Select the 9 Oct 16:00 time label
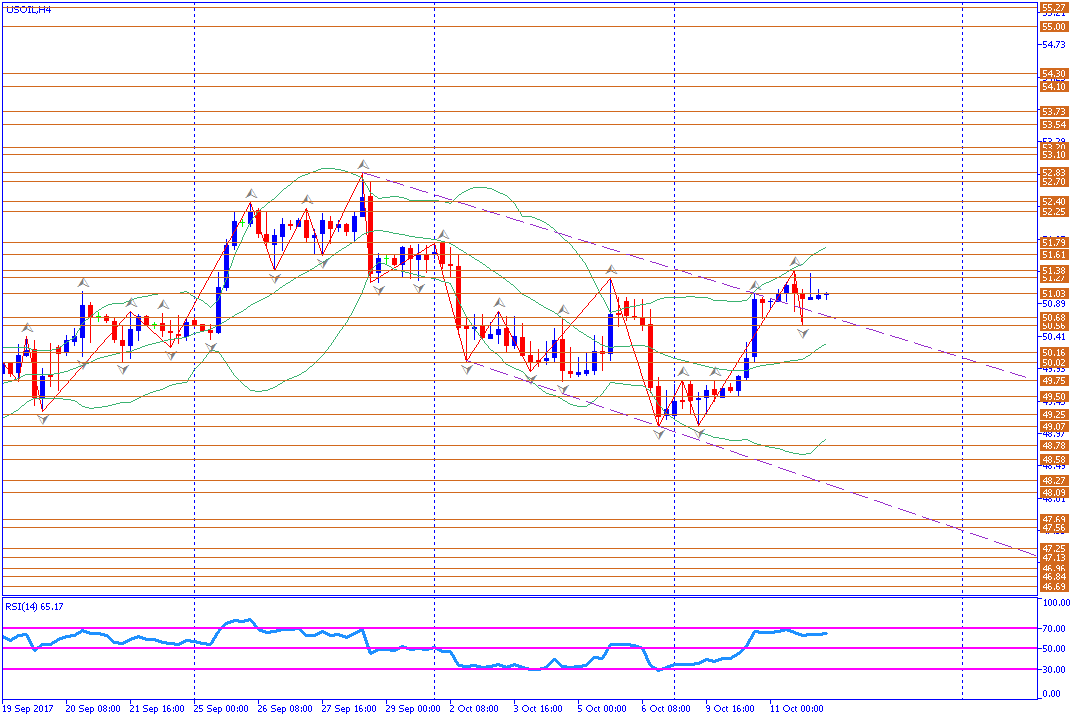Image resolution: width=1080 pixels, height=720 pixels. pyautogui.click(x=730, y=708)
